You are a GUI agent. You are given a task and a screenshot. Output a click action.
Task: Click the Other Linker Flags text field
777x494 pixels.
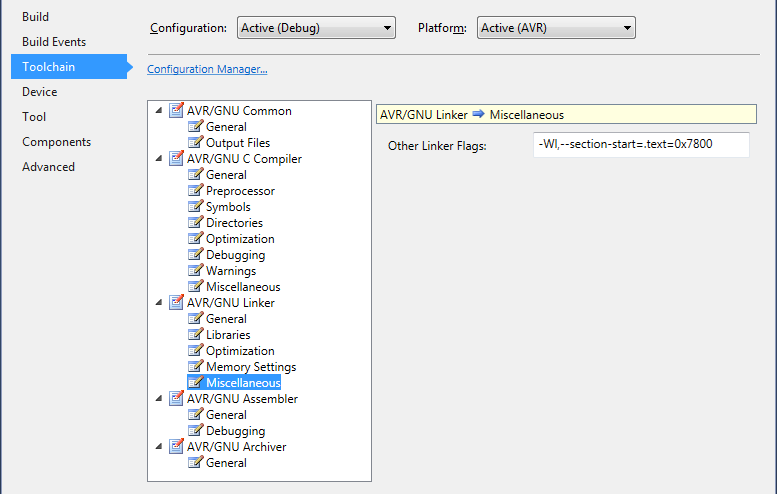pyautogui.click(x=642, y=146)
